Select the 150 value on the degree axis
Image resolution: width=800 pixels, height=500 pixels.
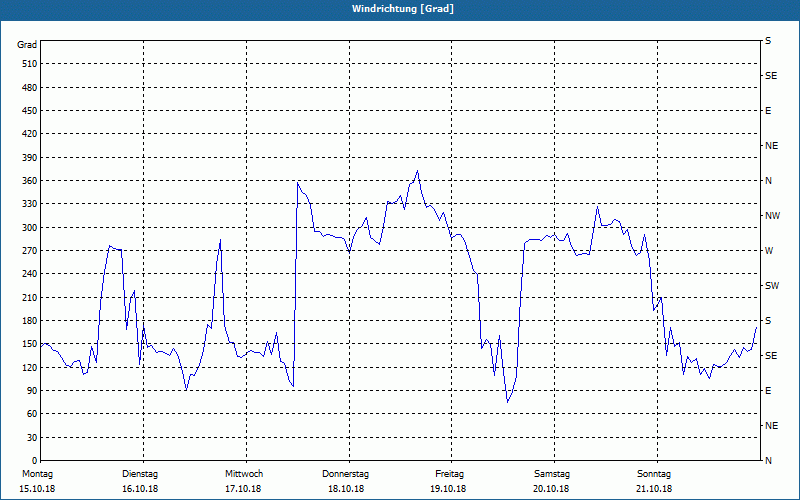pyautogui.click(x=30, y=344)
